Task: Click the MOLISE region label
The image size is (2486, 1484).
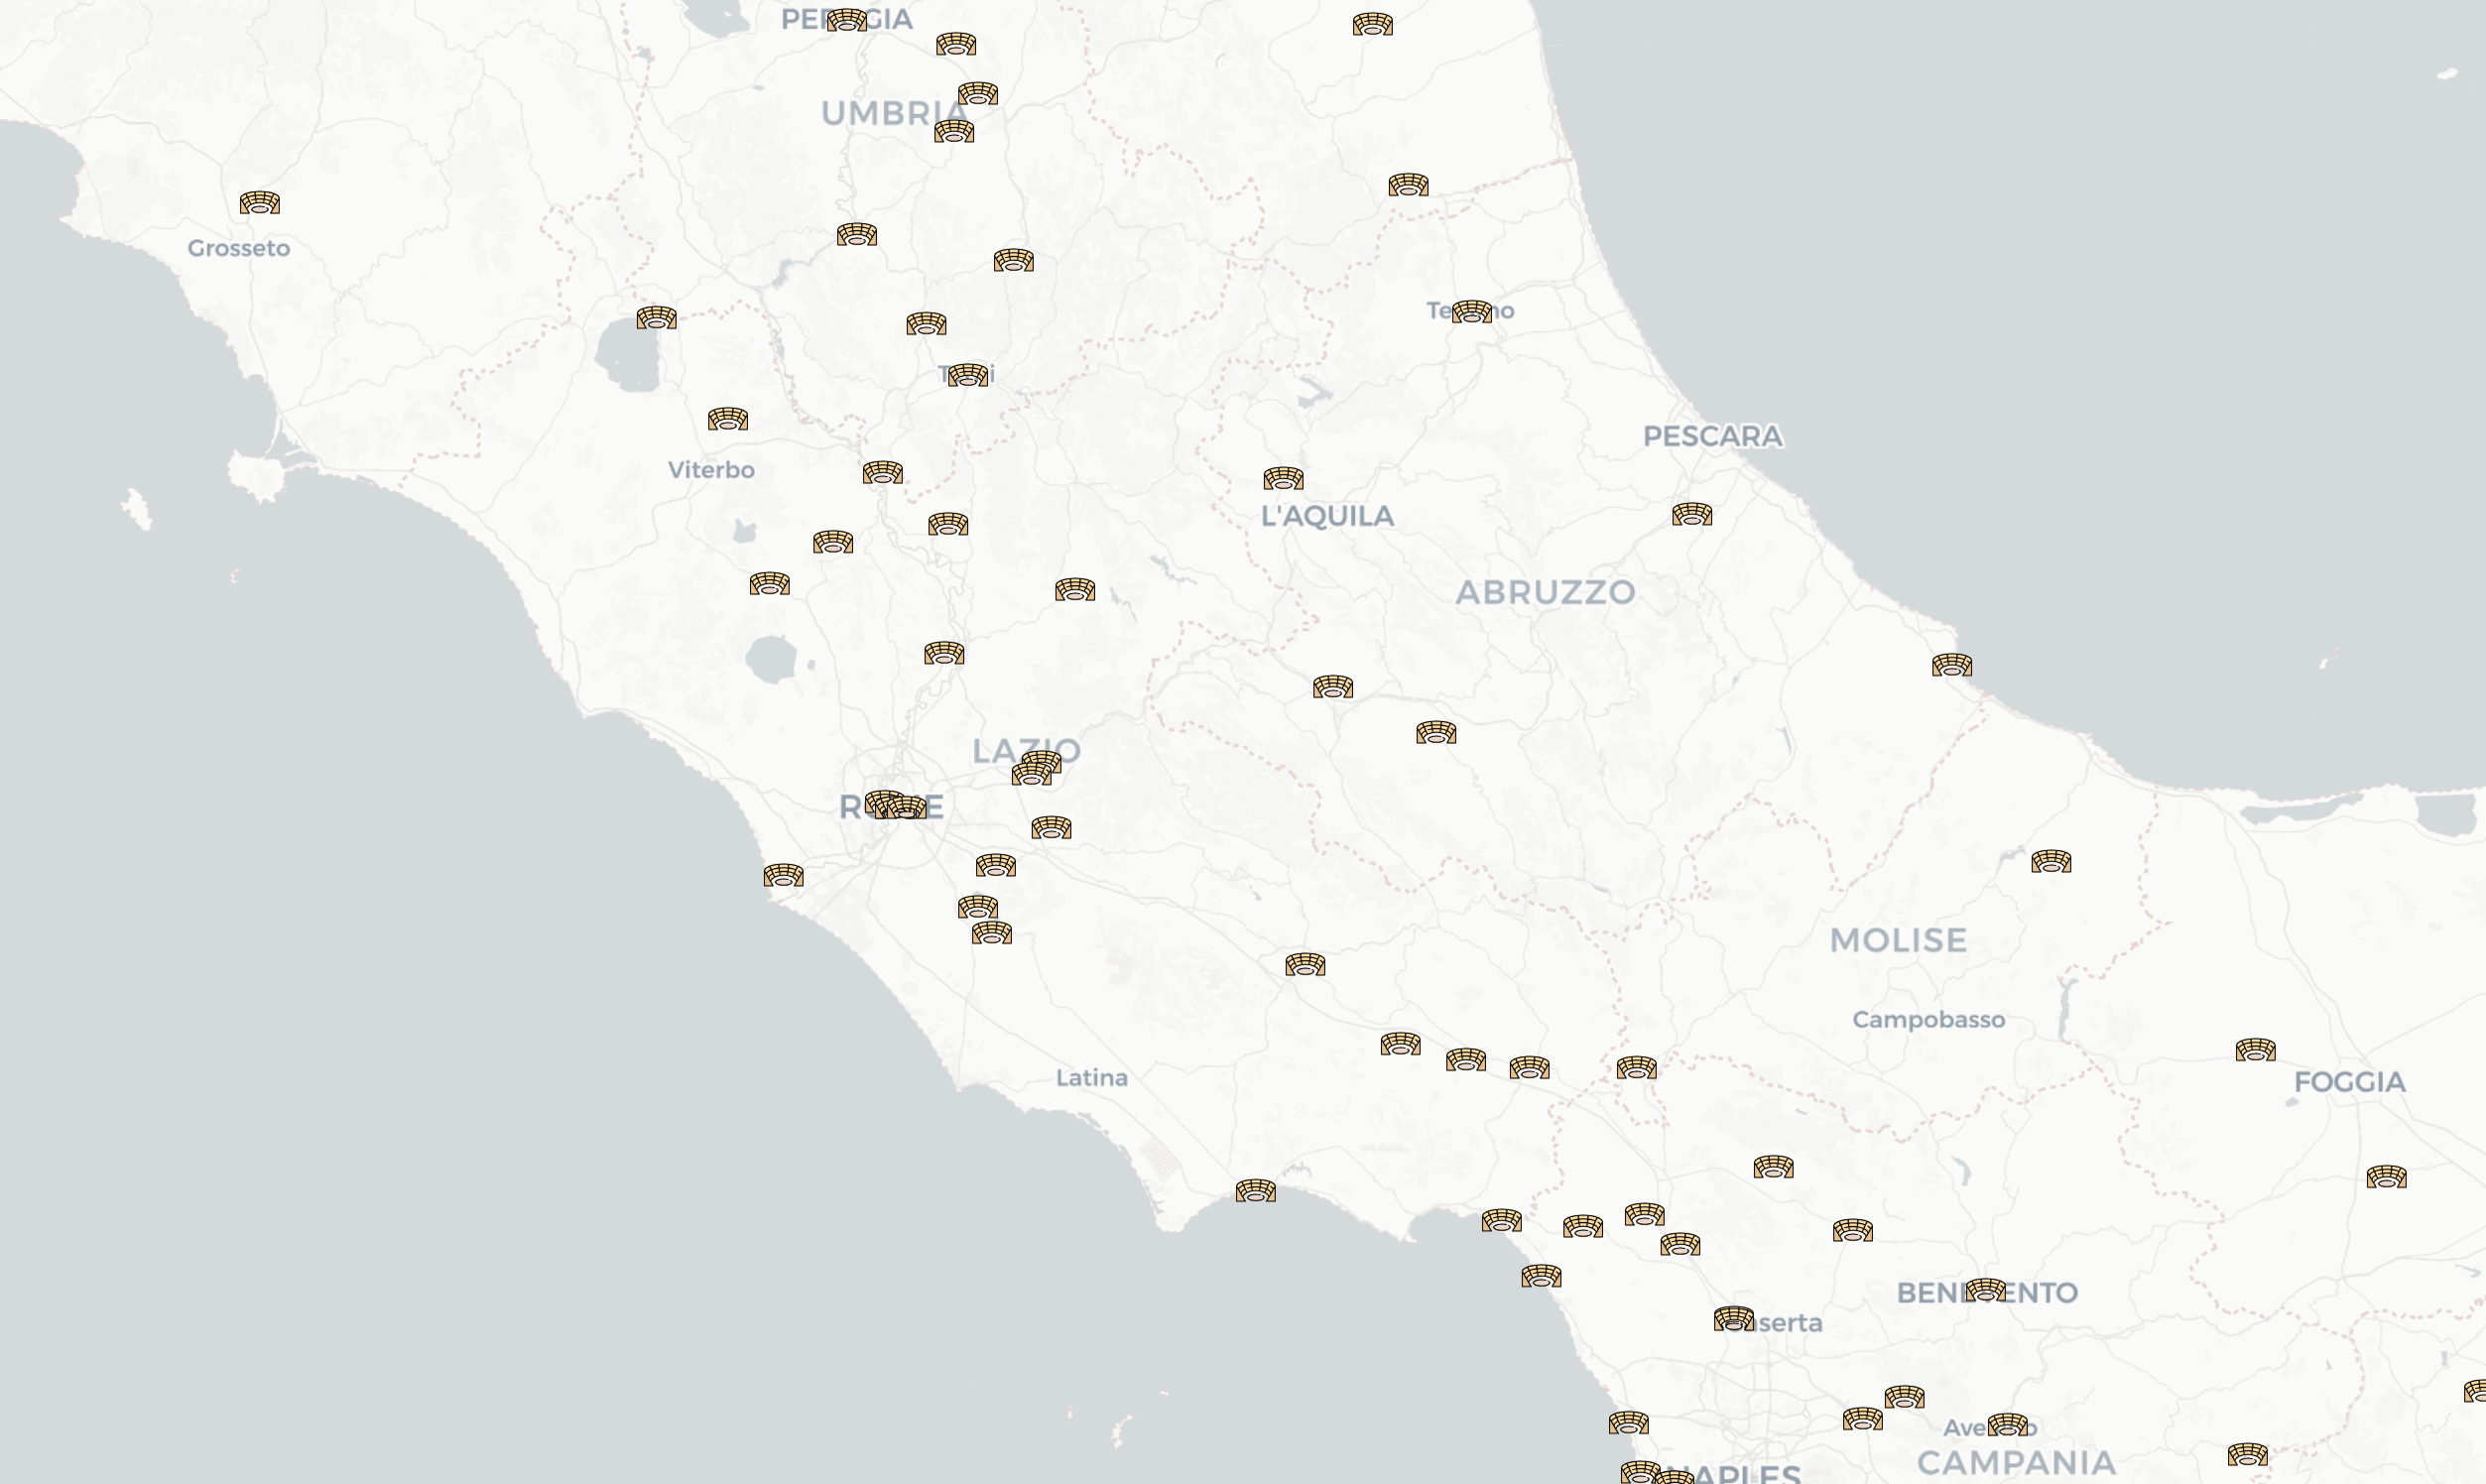Action: tap(1899, 940)
